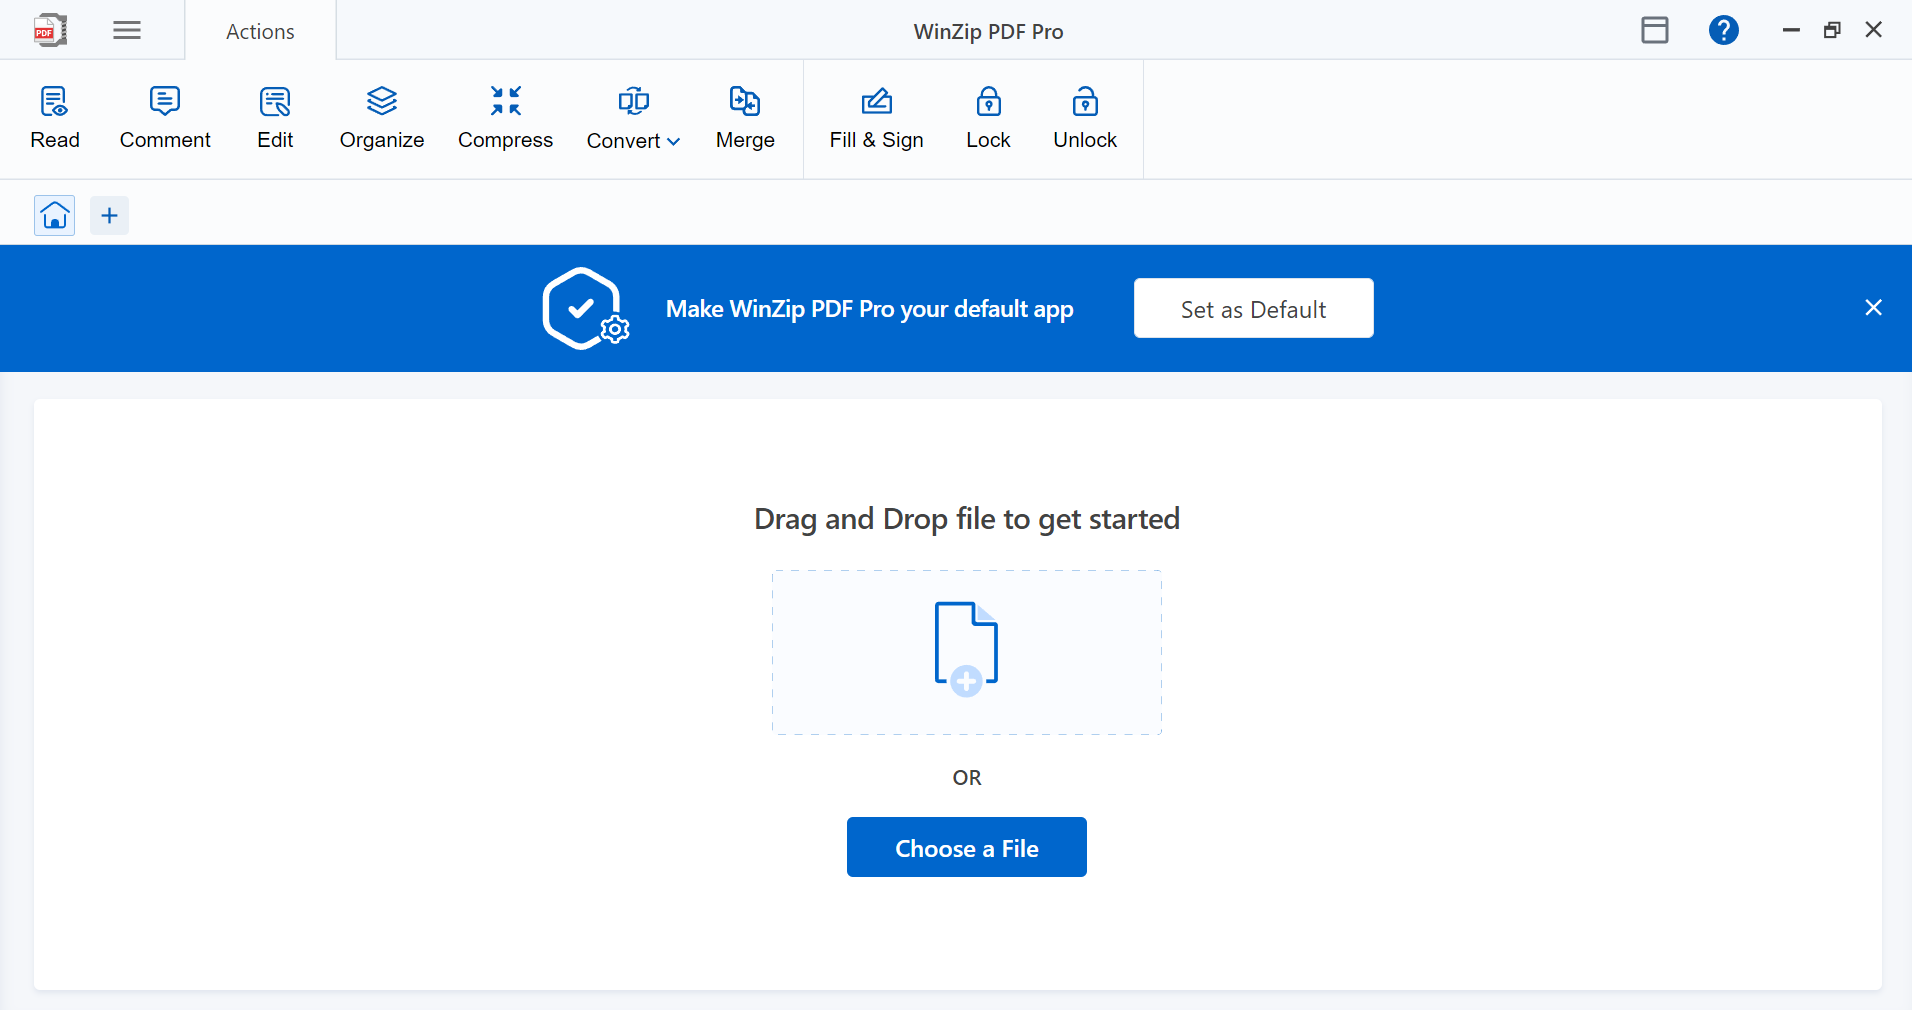Click the WinZip PDF Pro app logo

tap(48, 30)
